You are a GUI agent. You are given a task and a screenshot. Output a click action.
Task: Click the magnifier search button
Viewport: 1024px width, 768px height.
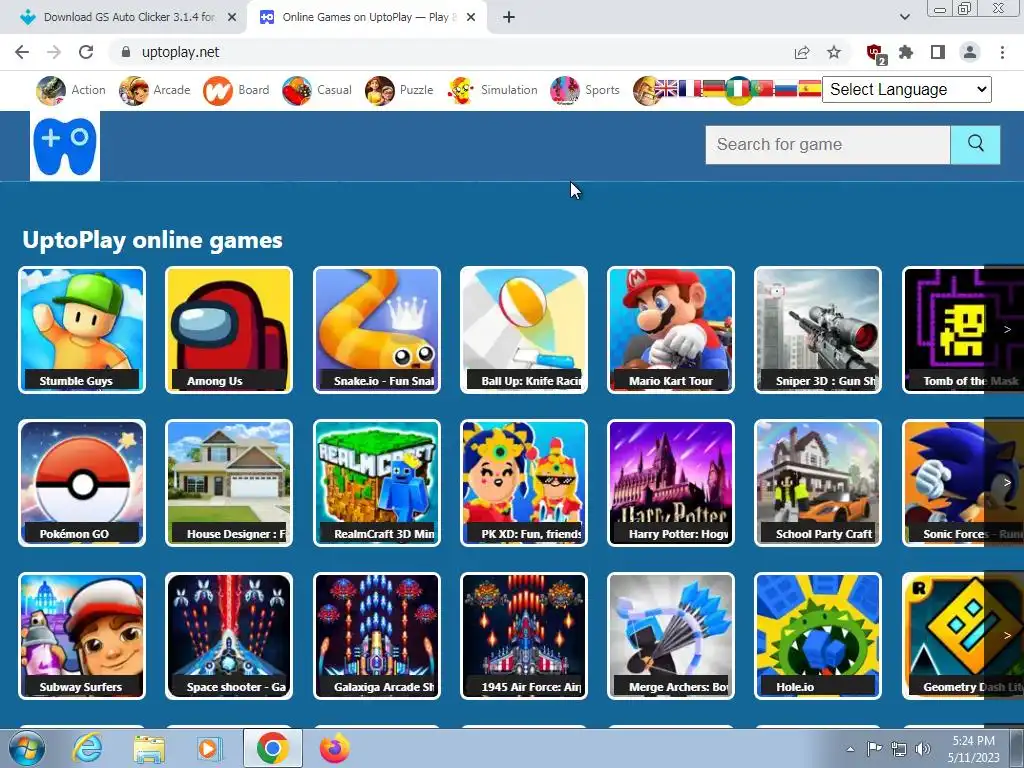click(x=975, y=144)
